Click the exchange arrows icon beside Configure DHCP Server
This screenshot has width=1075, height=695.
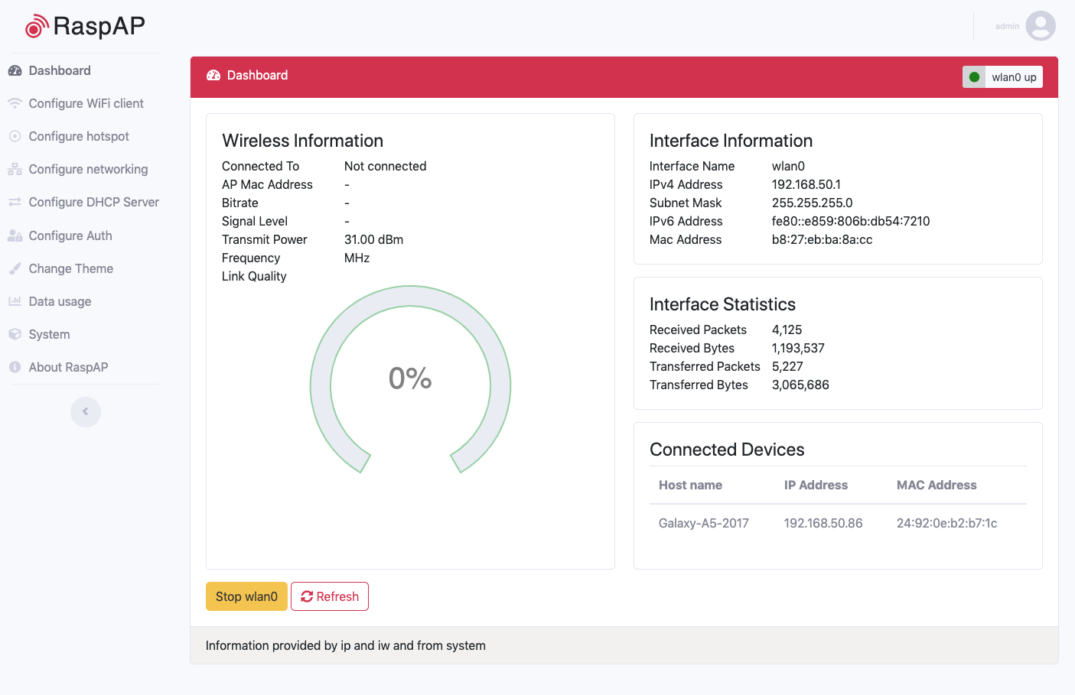15,202
